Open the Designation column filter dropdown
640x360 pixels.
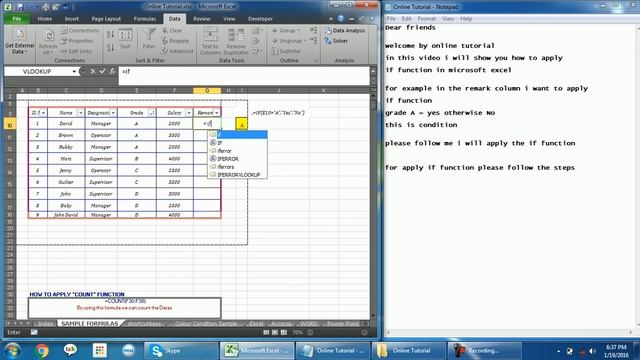click(x=113, y=113)
